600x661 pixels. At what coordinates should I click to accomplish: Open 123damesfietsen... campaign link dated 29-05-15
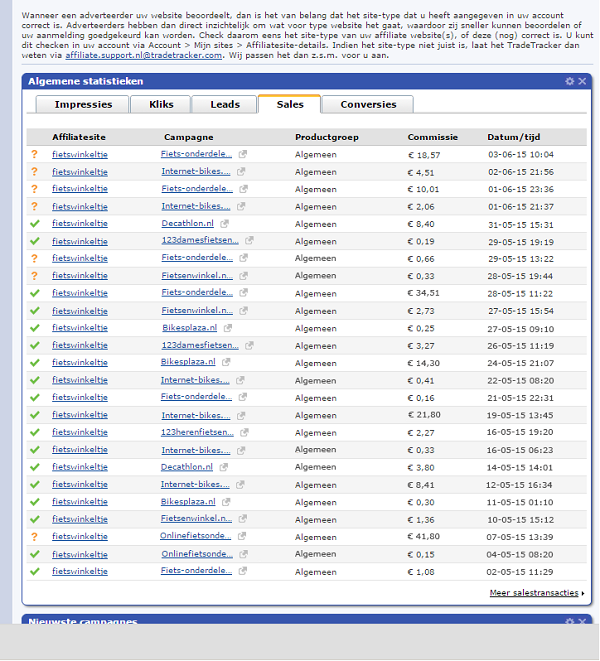pyautogui.click(x=200, y=240)
